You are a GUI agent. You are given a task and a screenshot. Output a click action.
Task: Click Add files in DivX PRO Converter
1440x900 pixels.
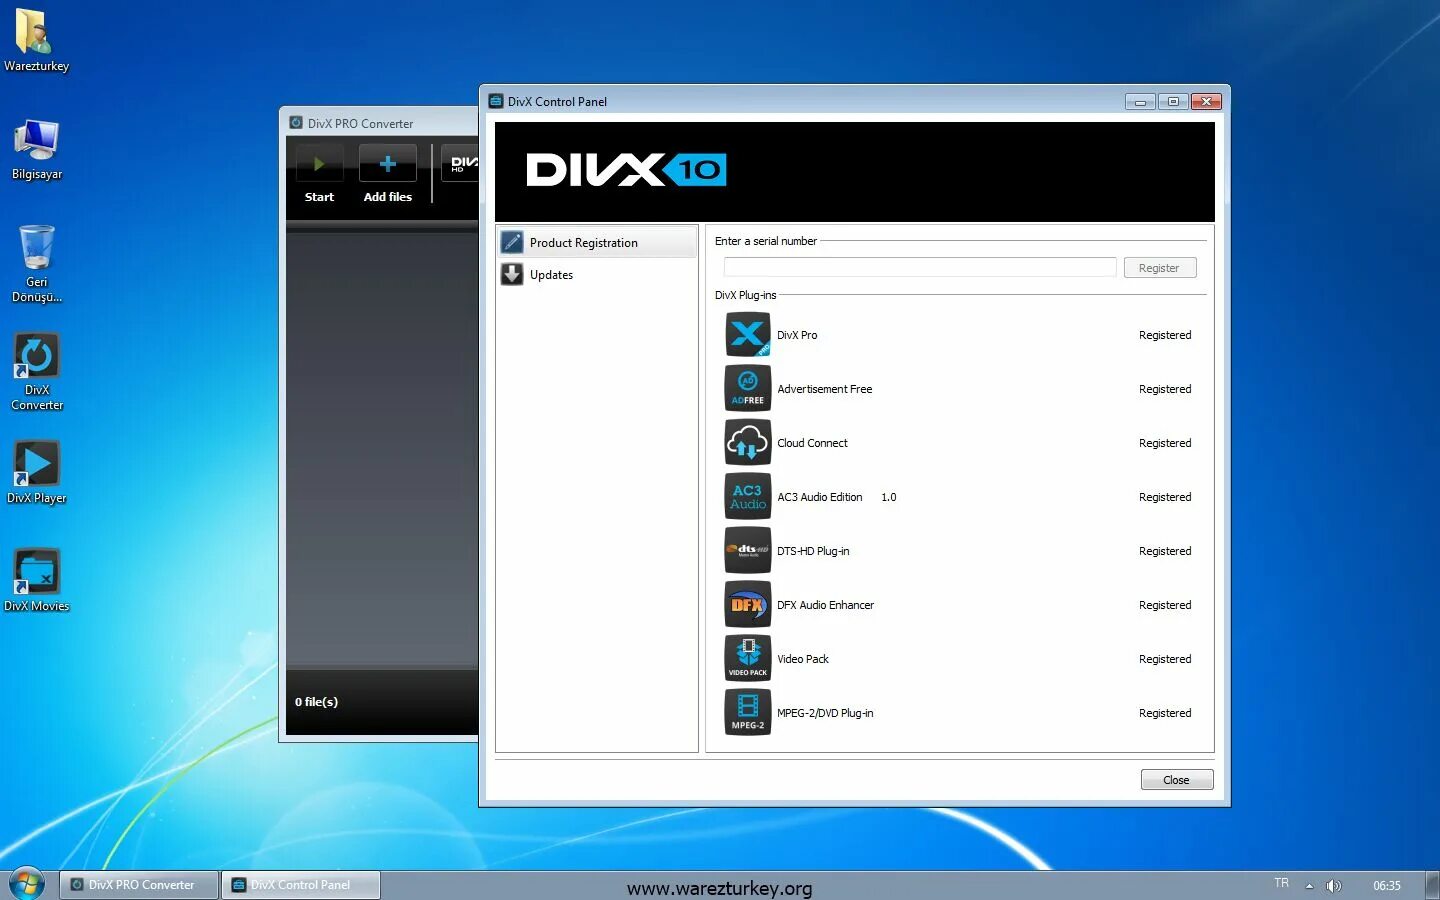[388, 174]
